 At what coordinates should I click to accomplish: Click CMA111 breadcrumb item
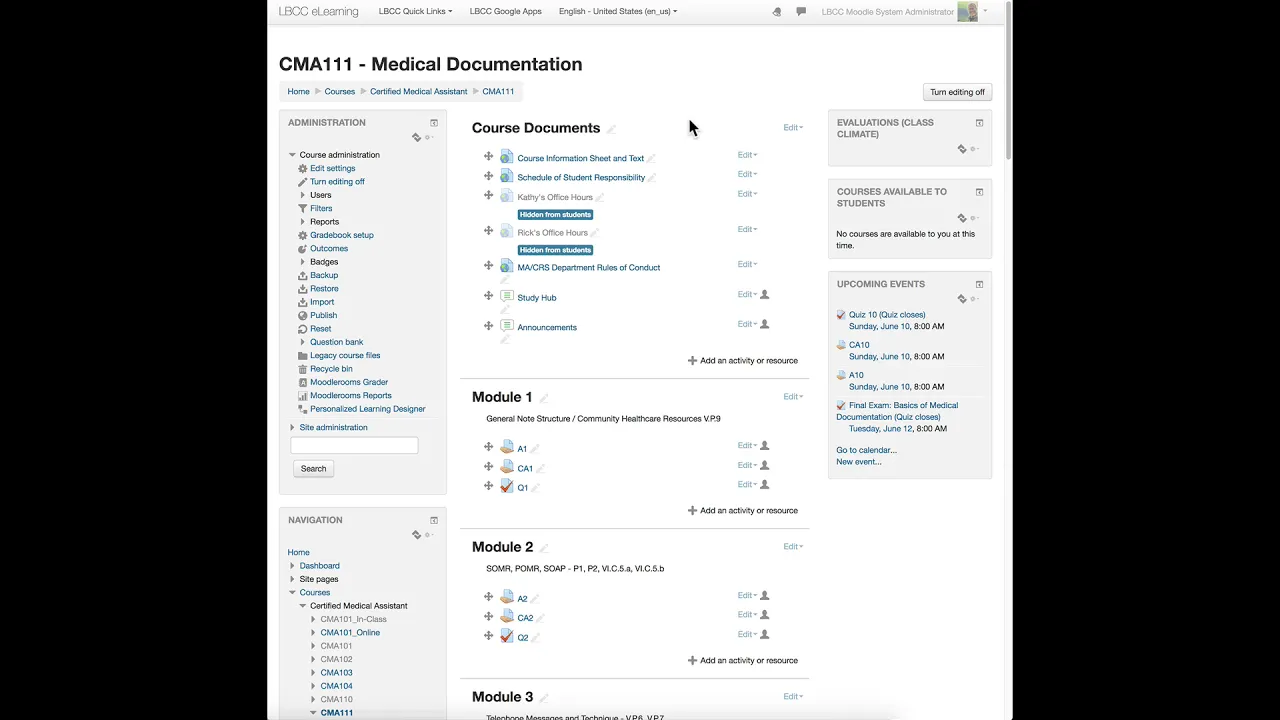498,91
